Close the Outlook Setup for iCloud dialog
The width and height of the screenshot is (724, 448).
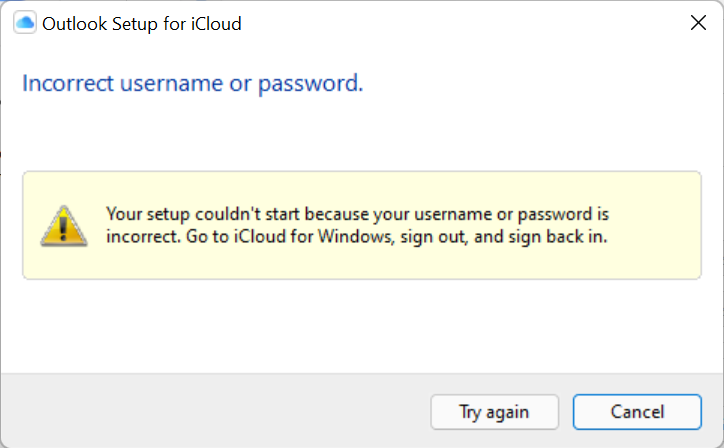(698, 23)
